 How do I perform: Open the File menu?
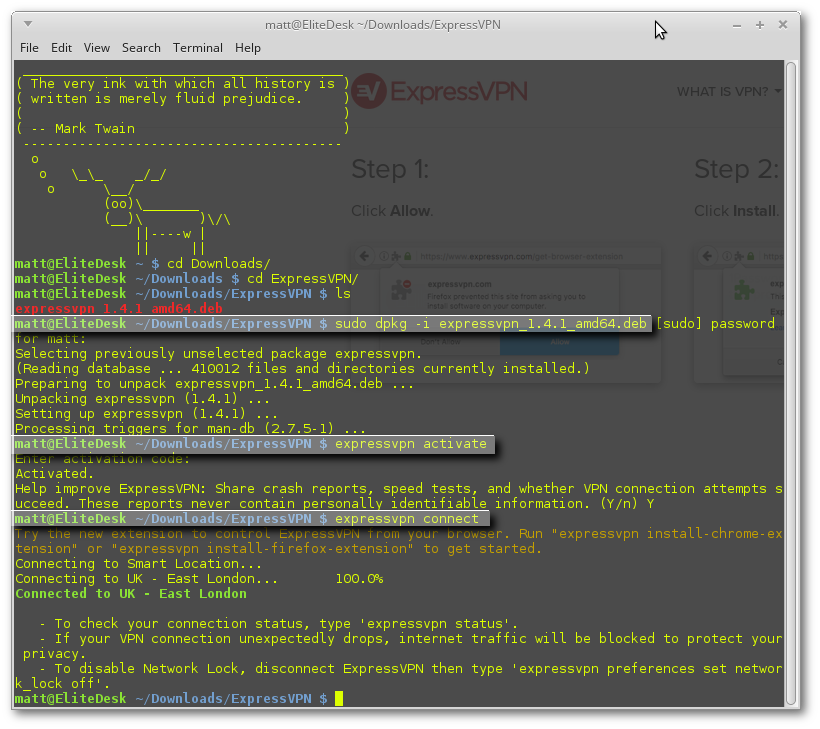point(29,47)
